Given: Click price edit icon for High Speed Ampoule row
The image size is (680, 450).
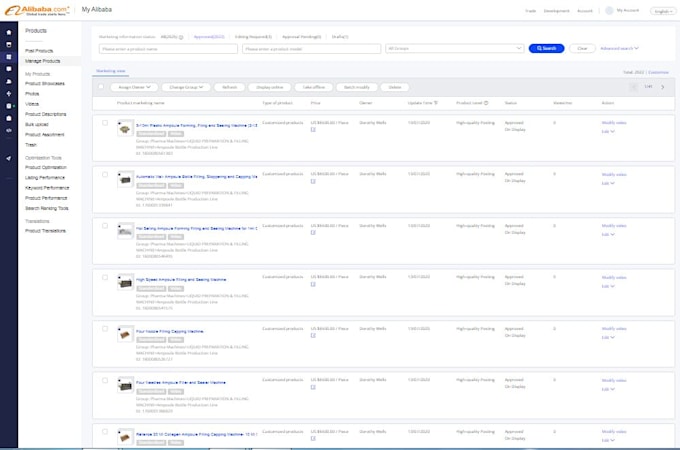Looking at the screenshot, I should coord(313,284).
